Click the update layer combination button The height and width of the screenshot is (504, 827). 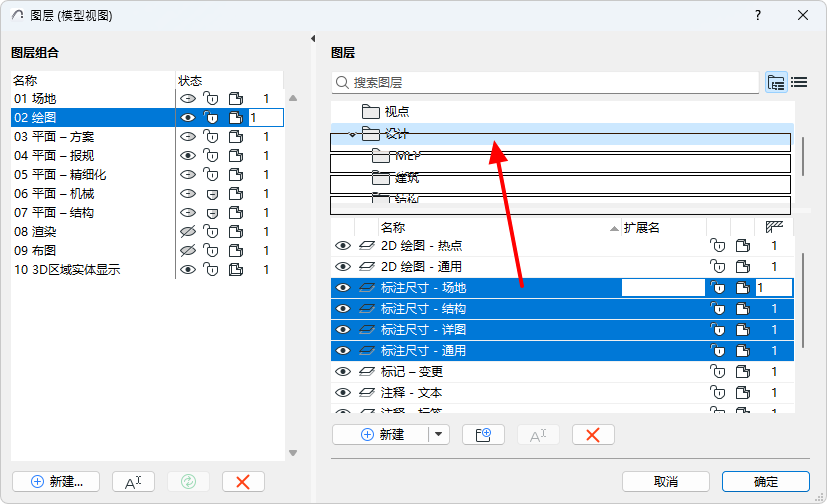[x=188, y=482]
